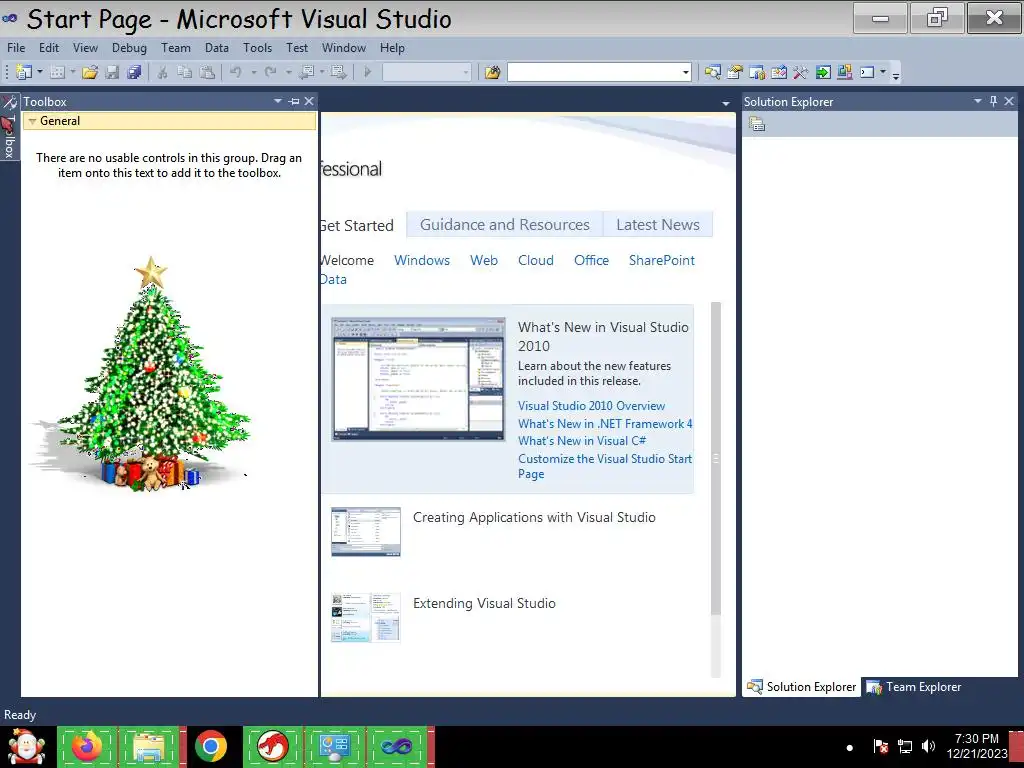Toggle the Solution Explorer auto-hide pin
This screenshot has width=1024, height=768.
[993, 101]
